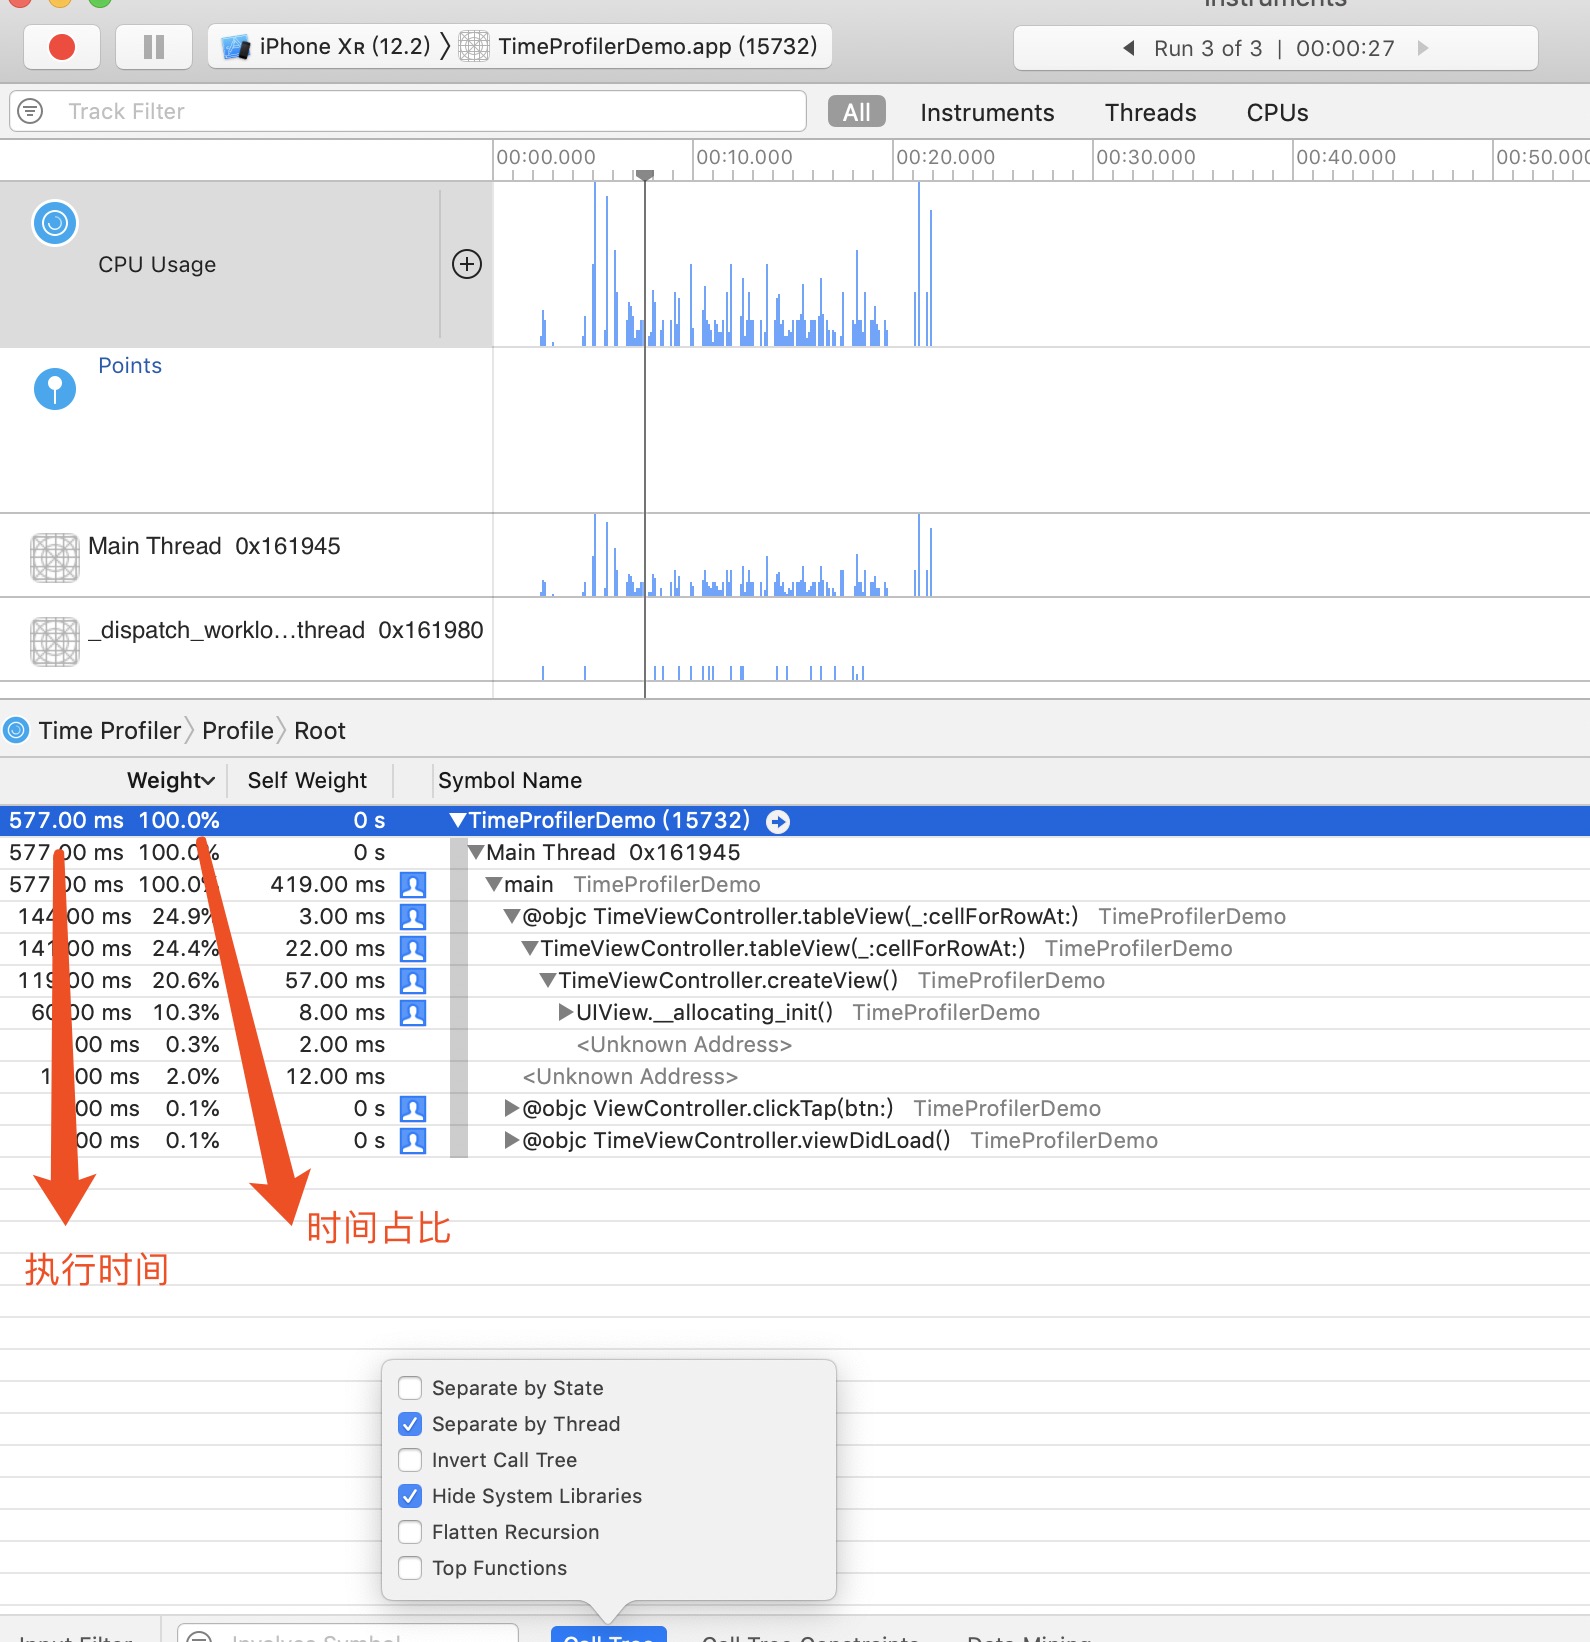Screen dimensions: 1590x1642
Task: Click the Points track pin icon
Action: (x=55, y=389)
